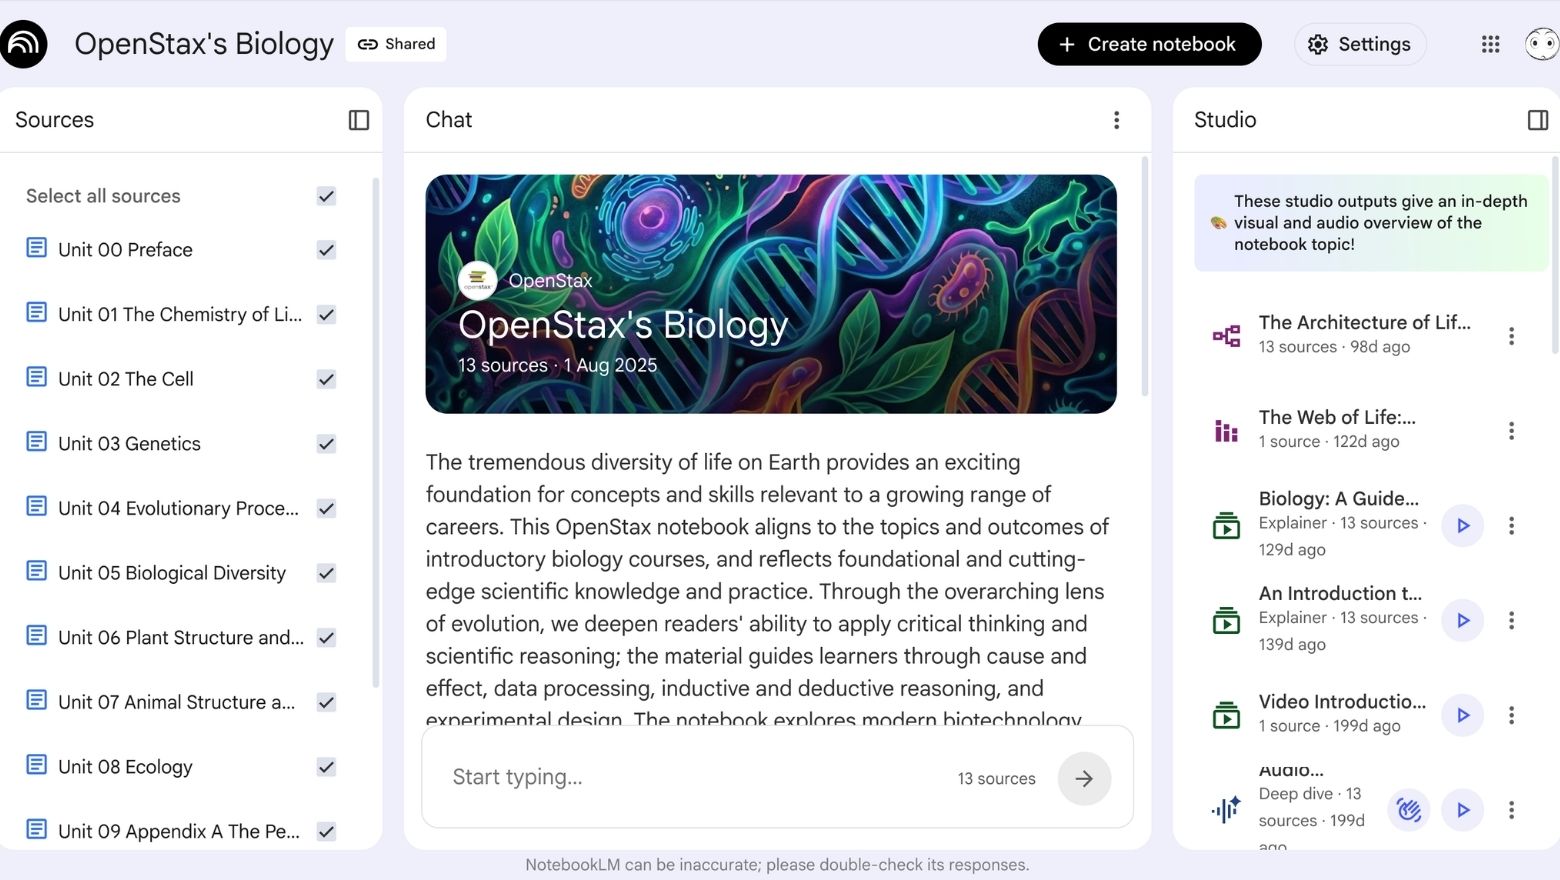Open options for The Web of Life
1560x880 pixels.
point(1511,431)
